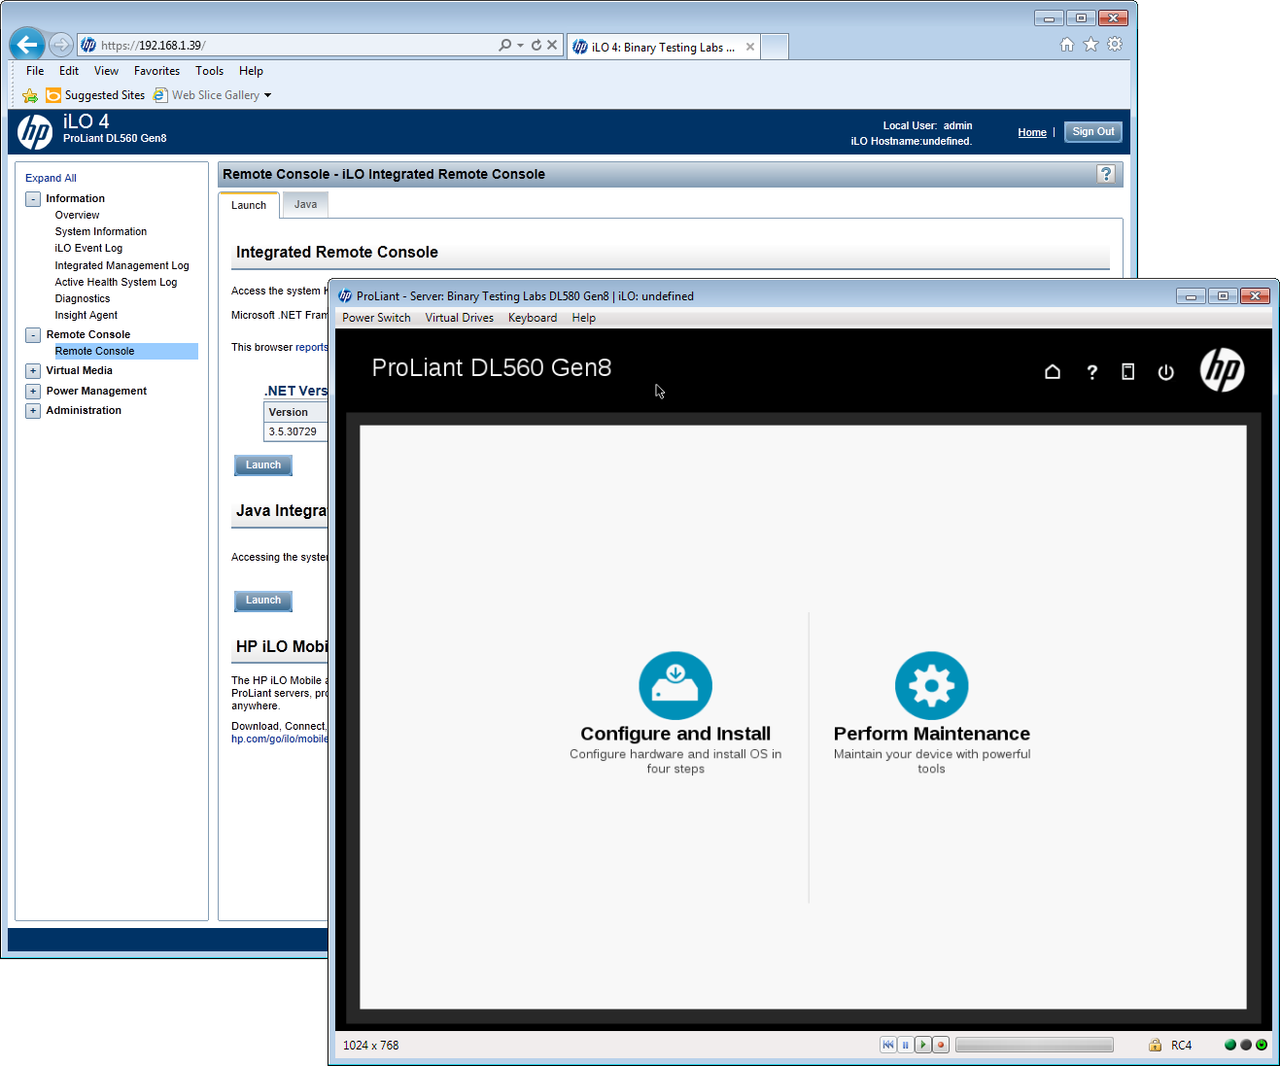Click the Configure and Install disk icon
This screenshot has width=1280, height=1066.
click(676, 686)
